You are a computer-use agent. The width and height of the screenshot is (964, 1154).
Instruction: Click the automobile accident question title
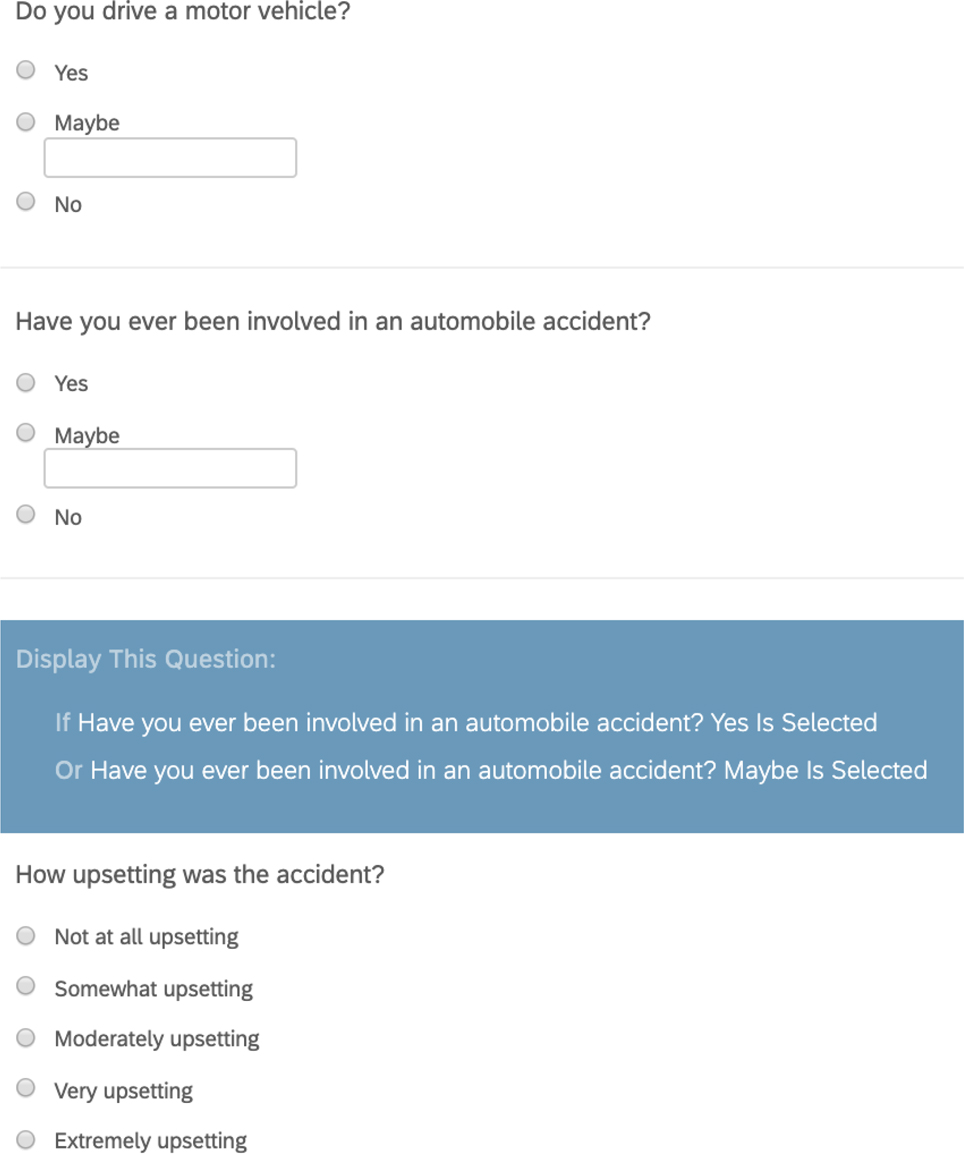tap(333, 322)
